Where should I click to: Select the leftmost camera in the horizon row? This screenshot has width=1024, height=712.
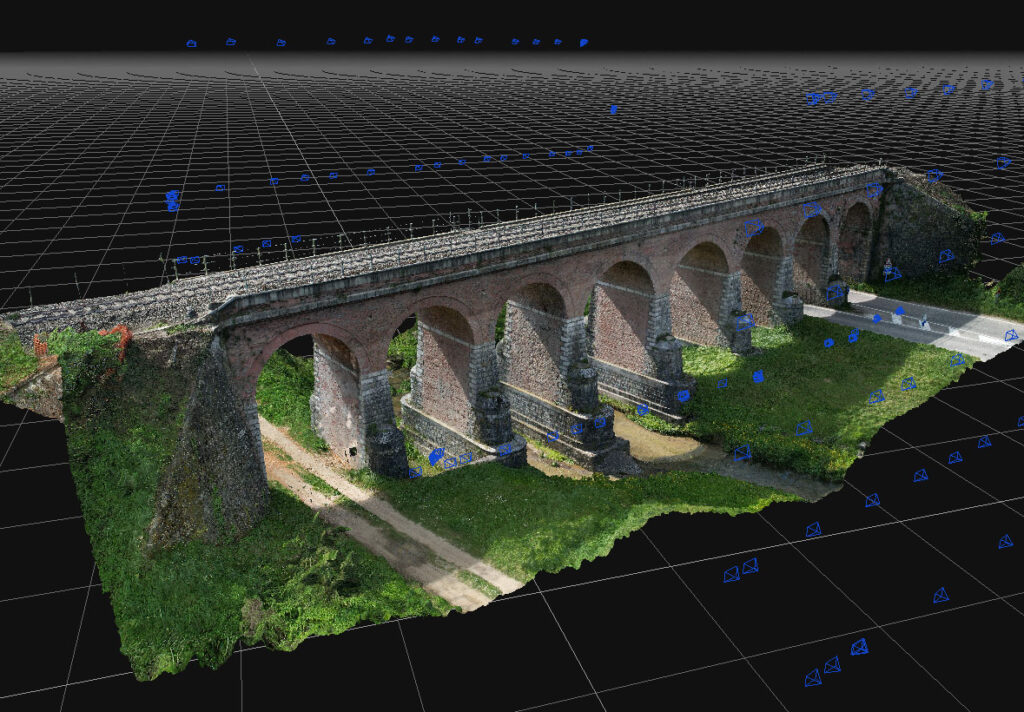(x=191, y=43)
